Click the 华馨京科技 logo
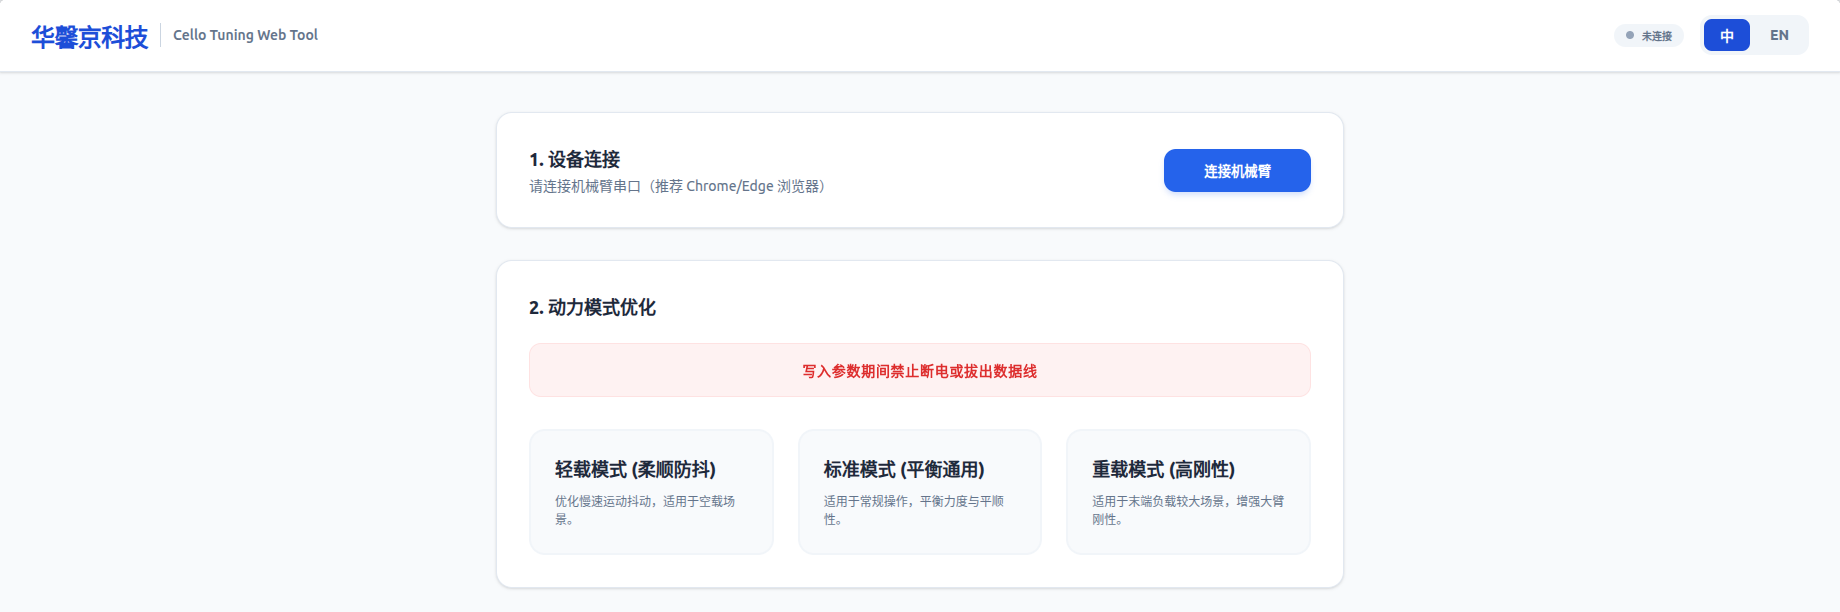 [x=89, y=37]
